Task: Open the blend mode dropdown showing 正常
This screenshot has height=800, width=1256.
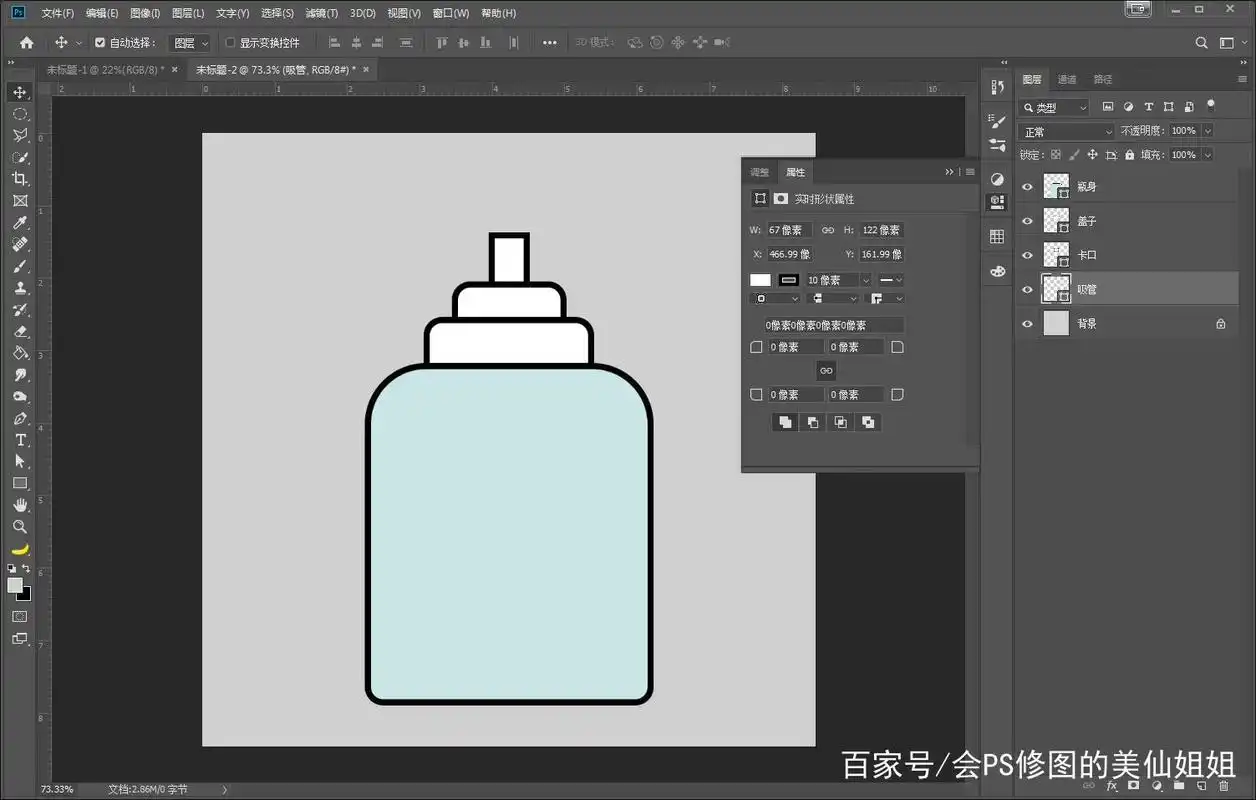Action: tap(1065, 130)
